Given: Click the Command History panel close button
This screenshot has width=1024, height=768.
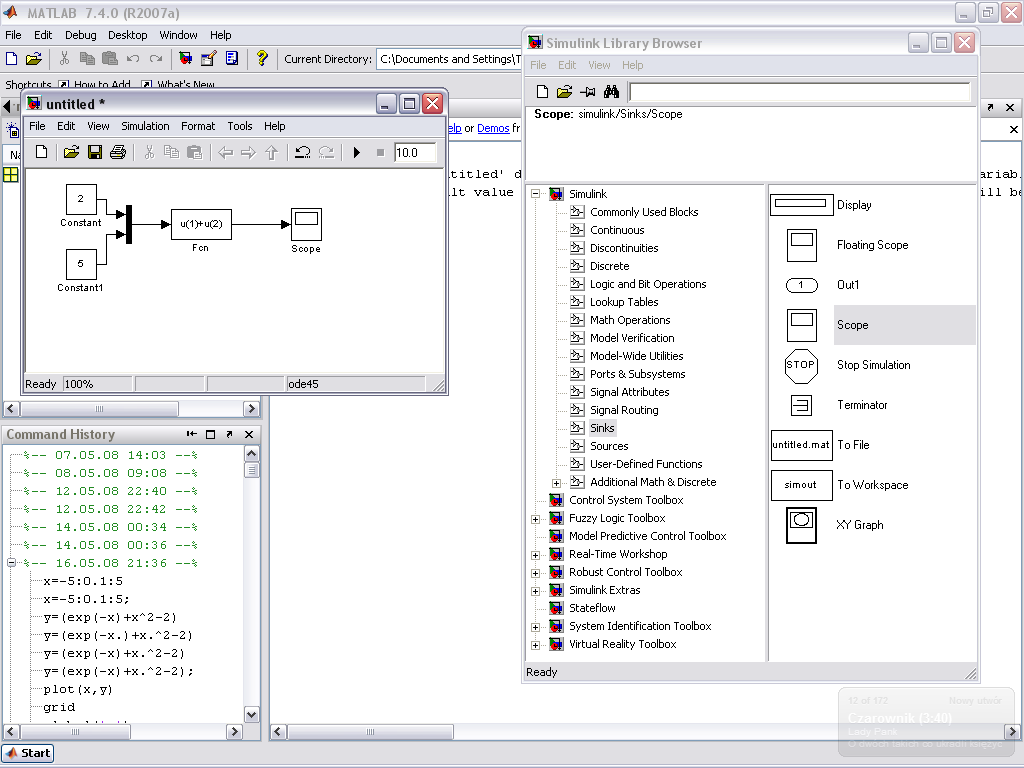Looking at the screenshot, I should 249,434.
